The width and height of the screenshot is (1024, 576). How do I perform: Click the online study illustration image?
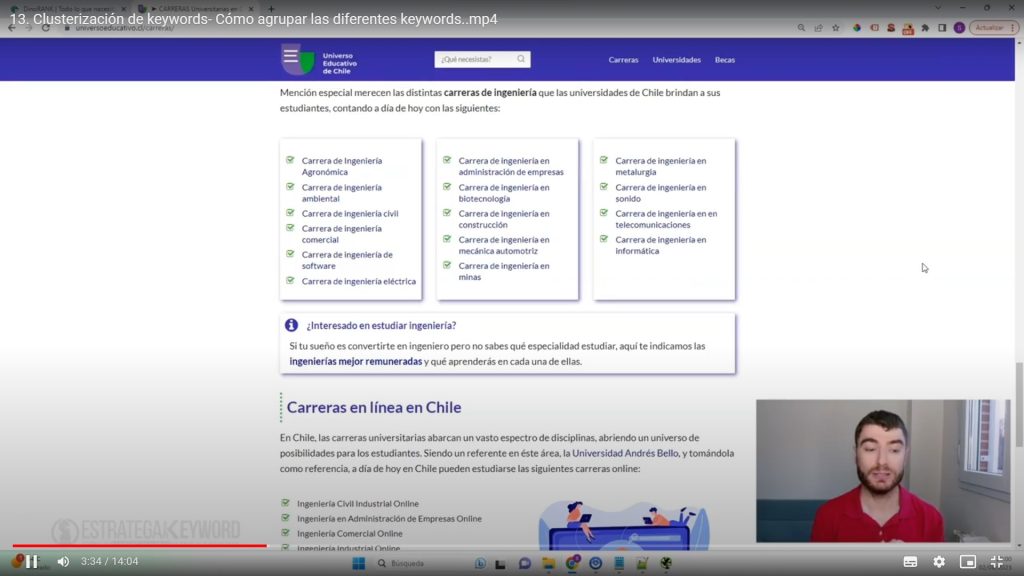(624, 524)
